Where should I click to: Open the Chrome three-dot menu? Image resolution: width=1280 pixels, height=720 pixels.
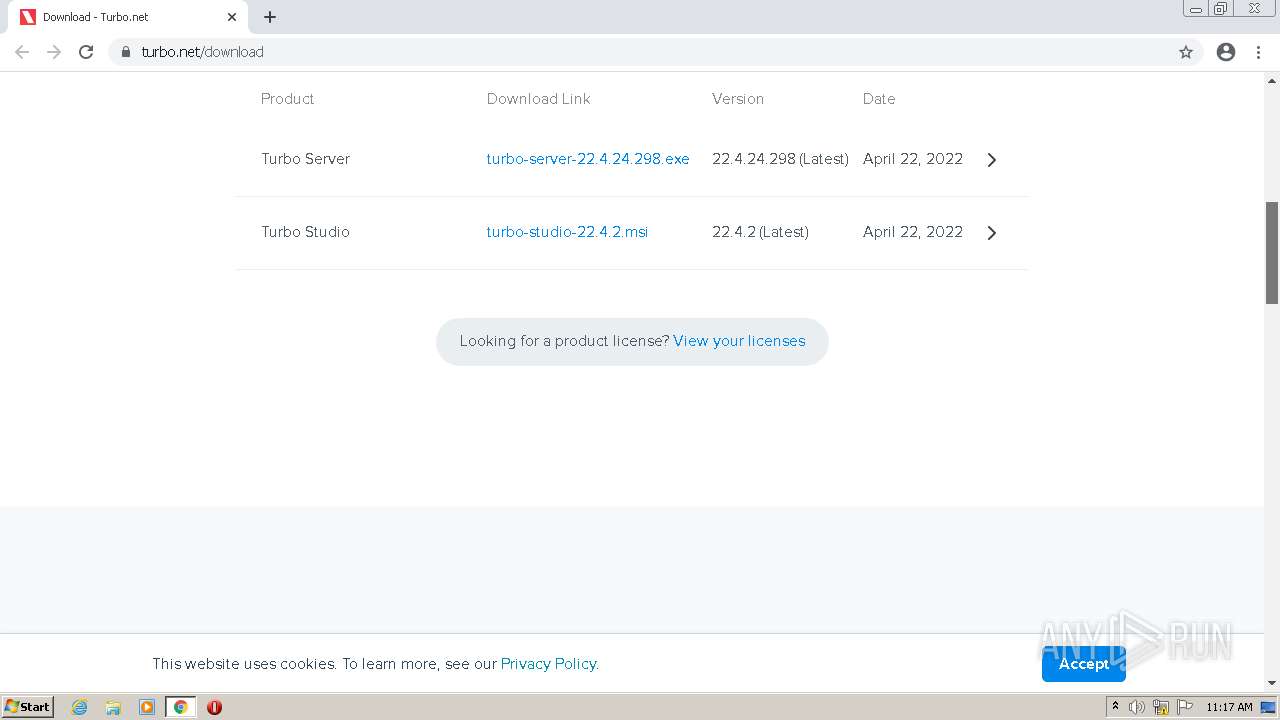1258,52
